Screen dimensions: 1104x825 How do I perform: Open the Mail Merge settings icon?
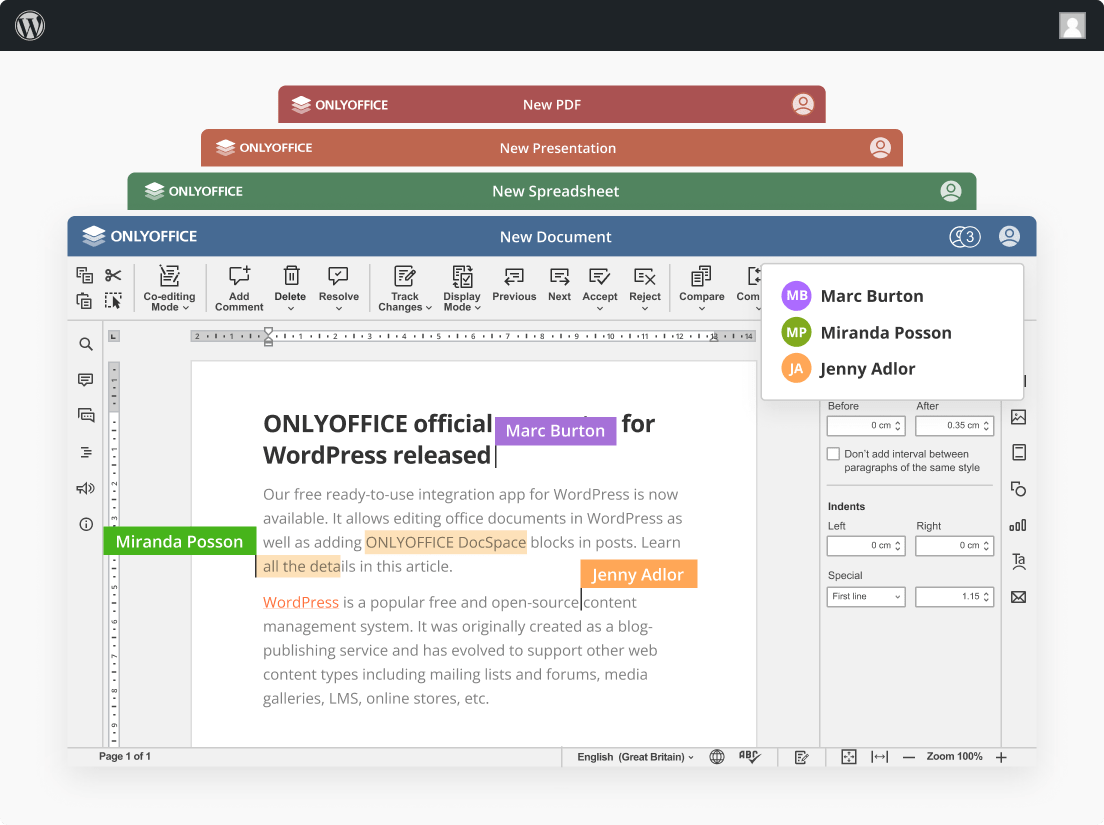[x=1018, y=596]
